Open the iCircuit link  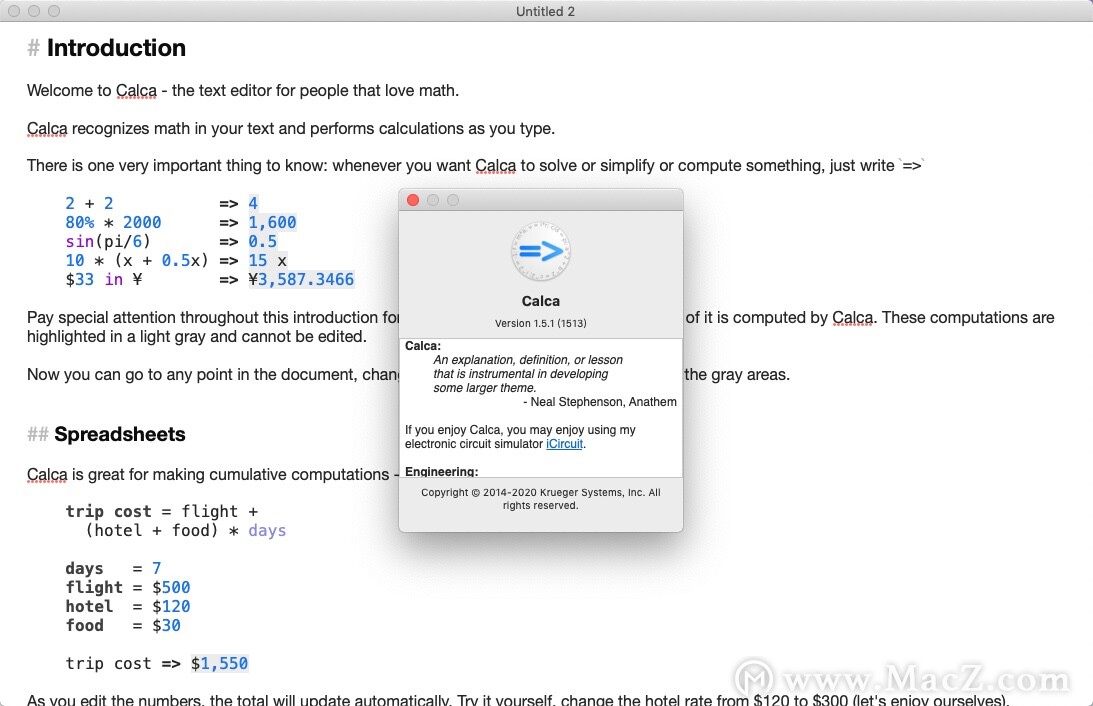[x=564, y=444]
